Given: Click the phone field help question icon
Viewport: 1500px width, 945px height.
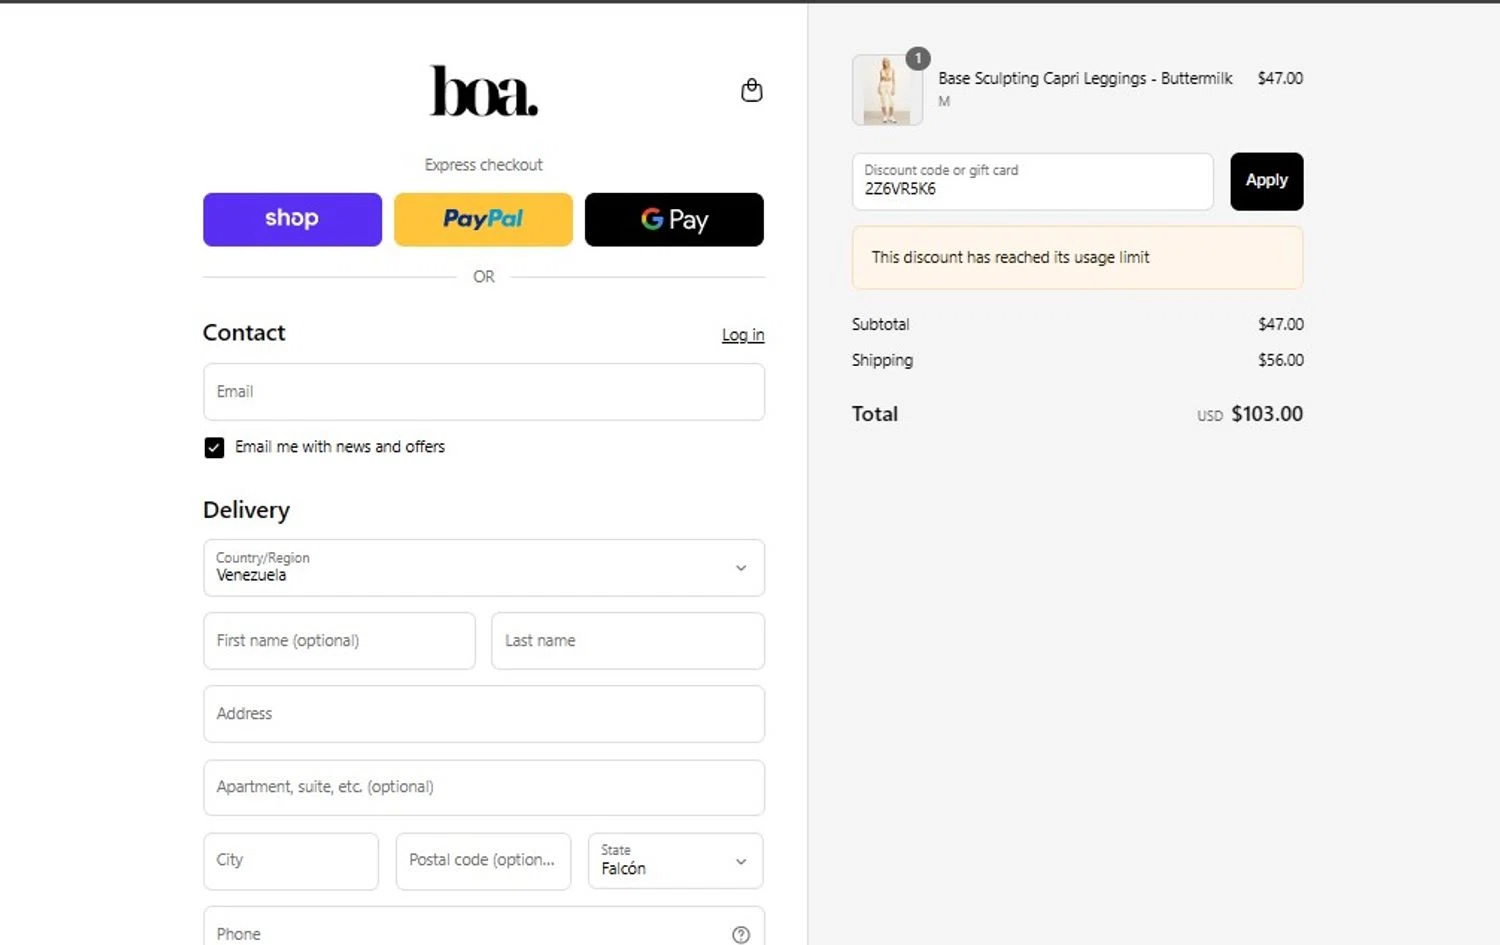Looking at the screenshot, I should 741,934.
